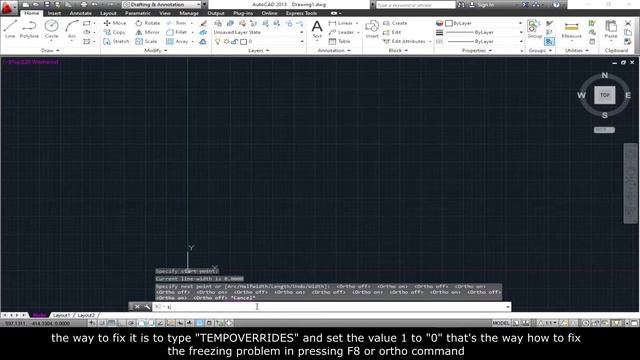Viewport: 640px width, 360px height.
Task: Click the Mirror tool
Action: pyautogui.click(x=147, y=32)
